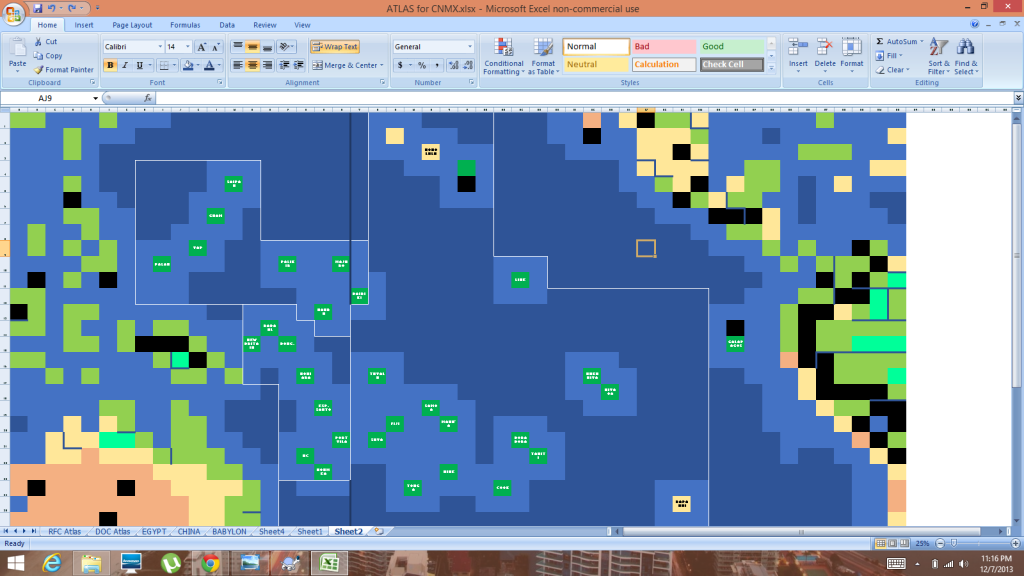The height and width of the screenshot is (576, 1024).
Task: Click the Insert Function fx icon
Action: point(148,98)
